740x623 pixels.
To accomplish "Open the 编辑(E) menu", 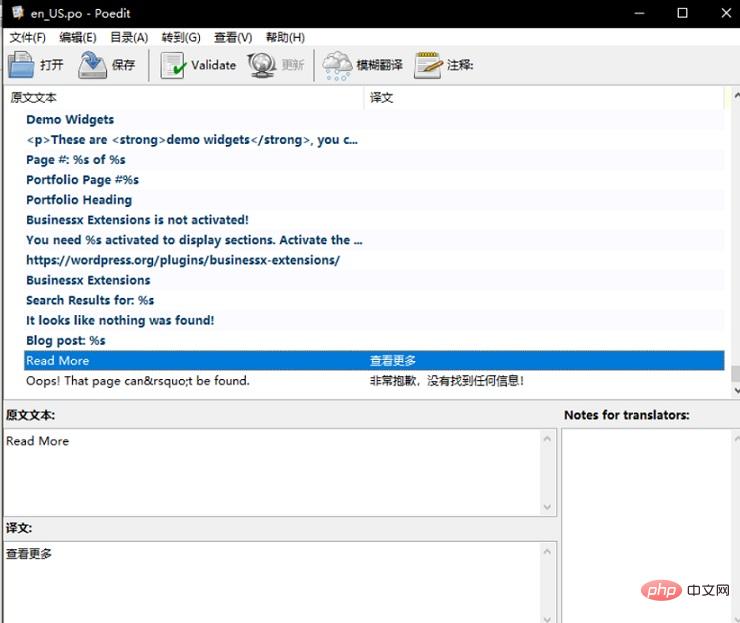I will 78,37.
